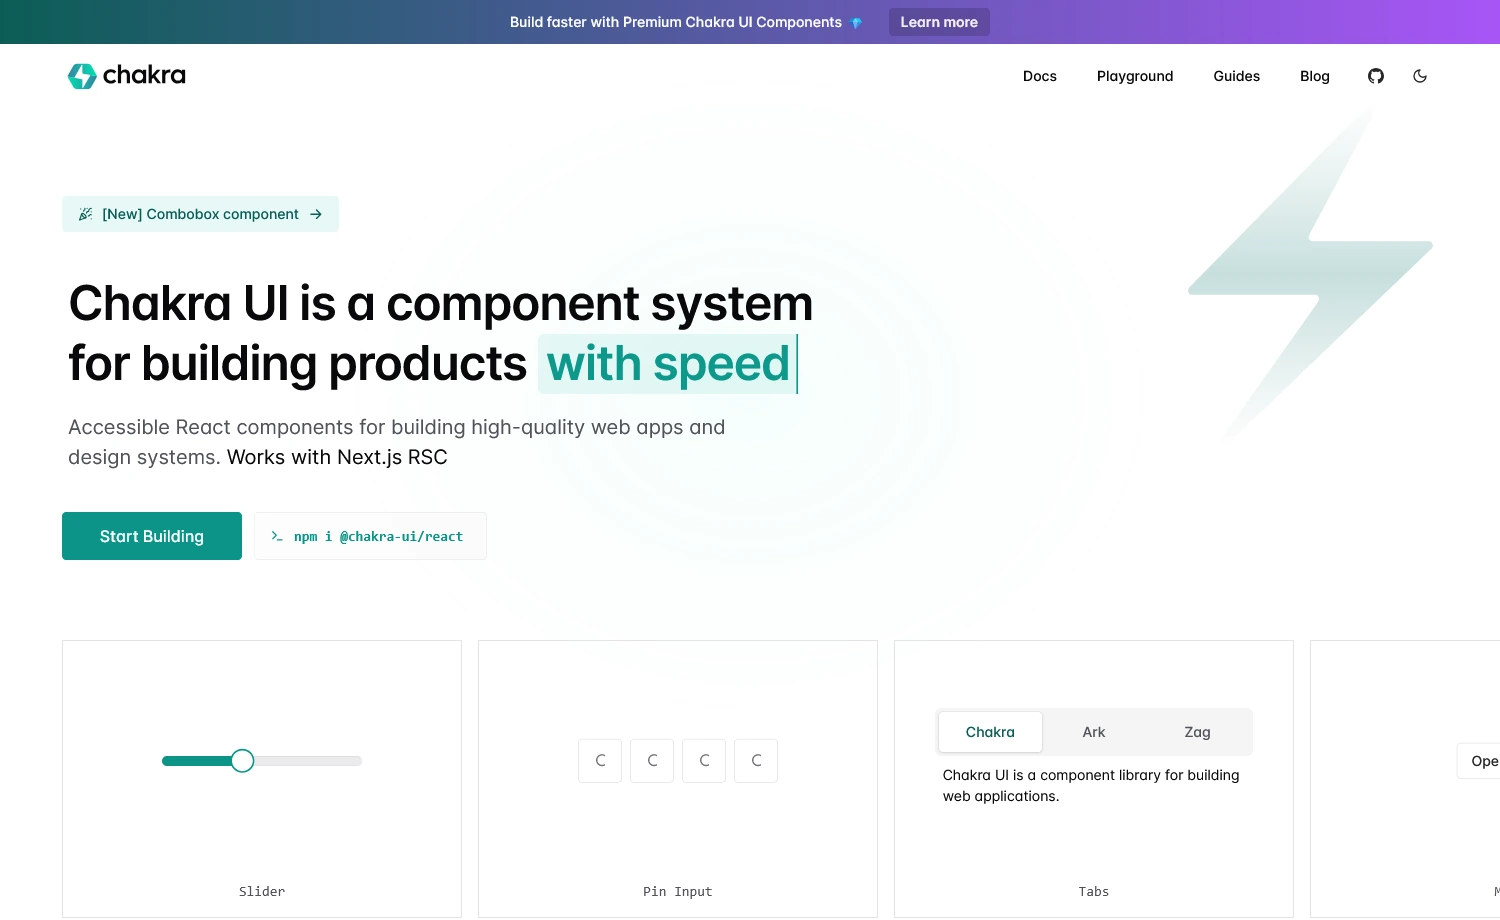Viewport: 1500px width, 920px height.
Task: Click the party popper icon next to [New]
Action: point(85,213)
